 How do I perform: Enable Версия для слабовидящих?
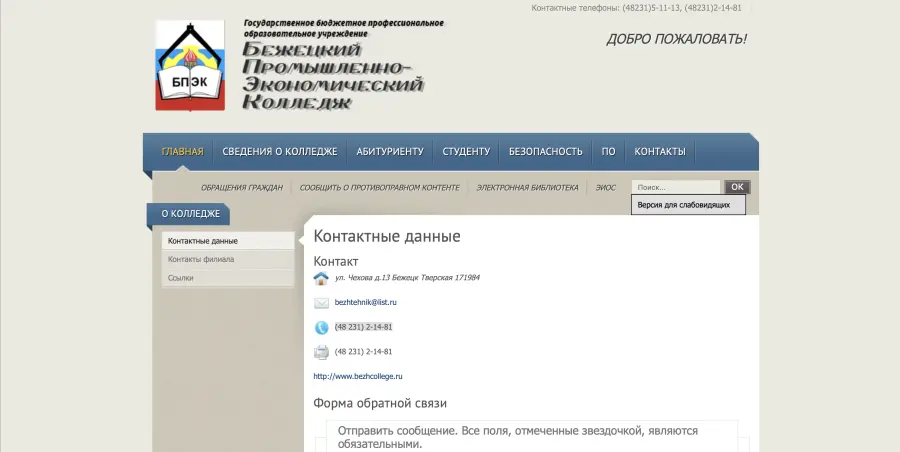(687, 205)
